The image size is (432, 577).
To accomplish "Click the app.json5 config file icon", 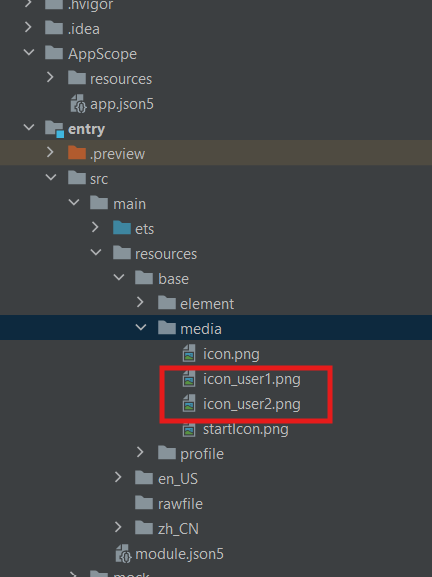I will click(78, 104).
